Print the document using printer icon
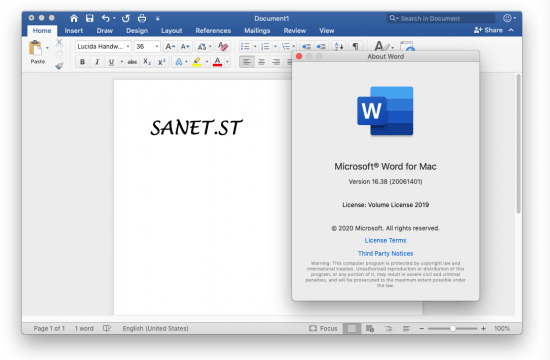The image size is (550, 360). (142, 18)
